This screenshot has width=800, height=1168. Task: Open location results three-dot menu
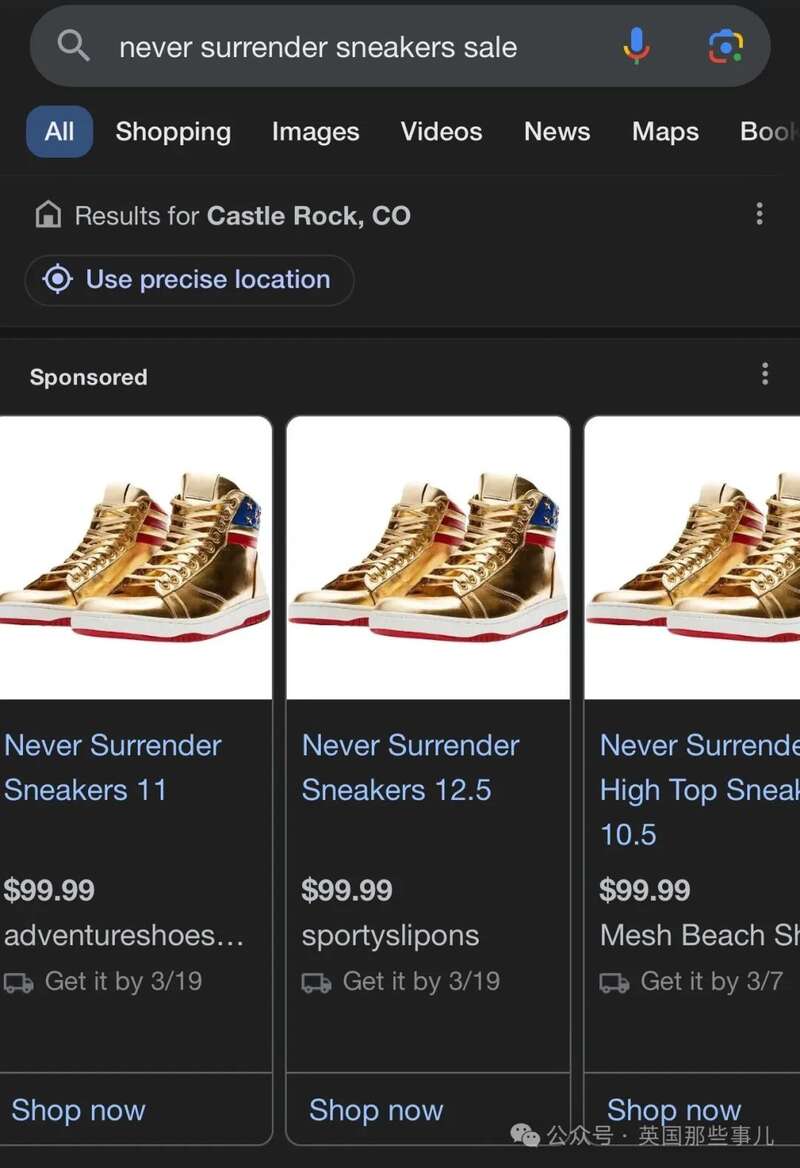[760, 214]
